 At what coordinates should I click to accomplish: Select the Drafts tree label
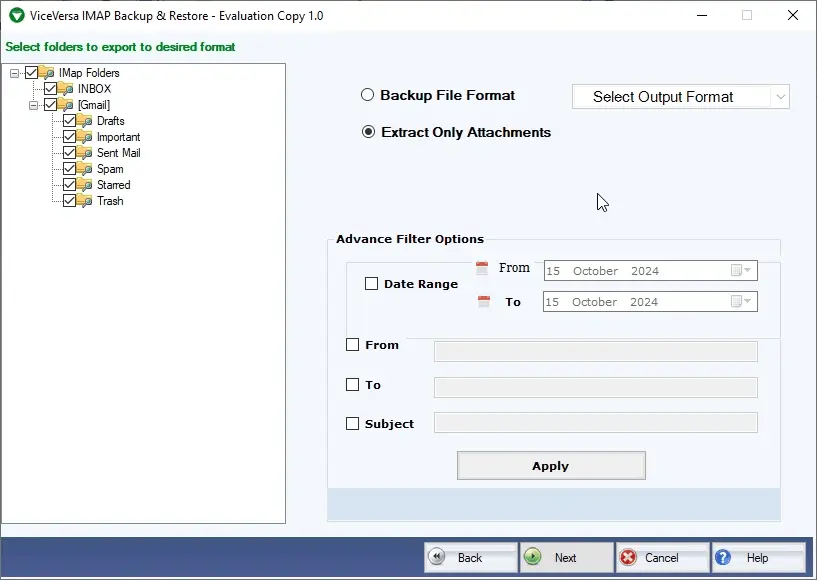(110, 121)
